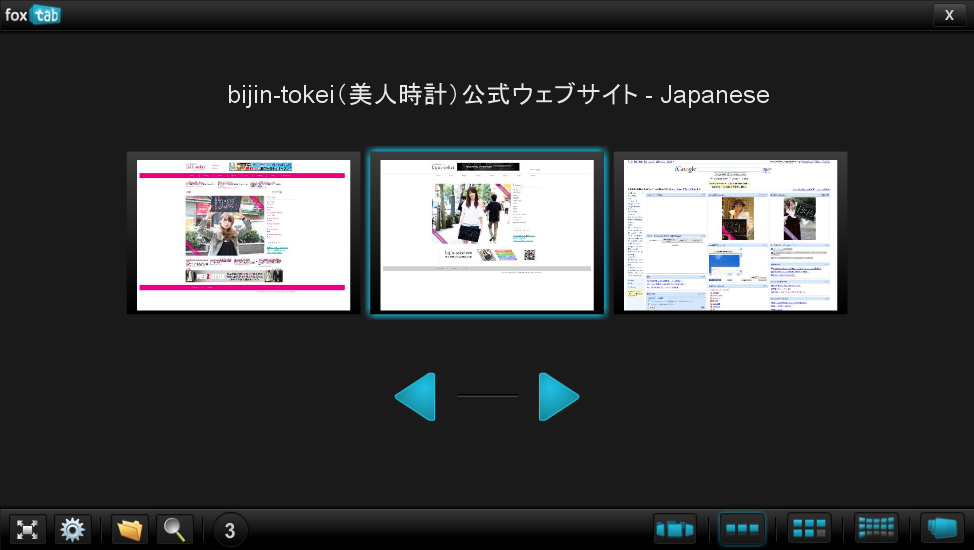Select the three-in-row layout view

[742, 529]
